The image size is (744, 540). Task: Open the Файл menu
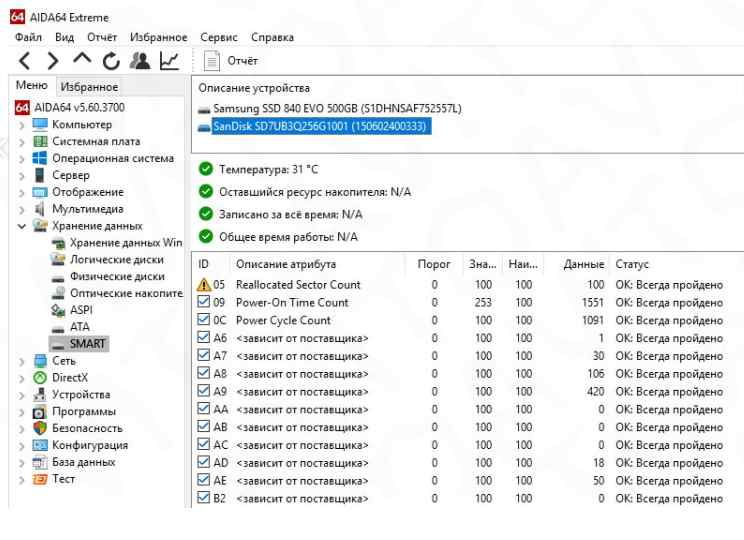[x=28, y=37]
